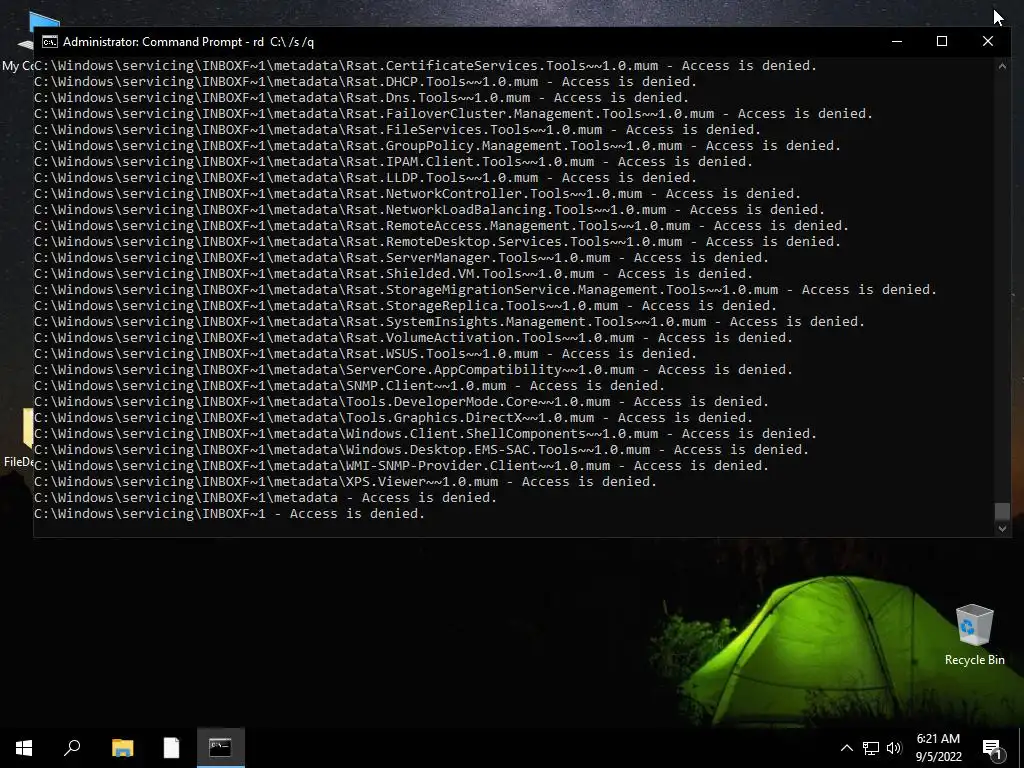Viewport: 1024px width, 768px height.
Task: Click the Rsat.IPAM.Client.Tools line
Action: coord(394,161)
